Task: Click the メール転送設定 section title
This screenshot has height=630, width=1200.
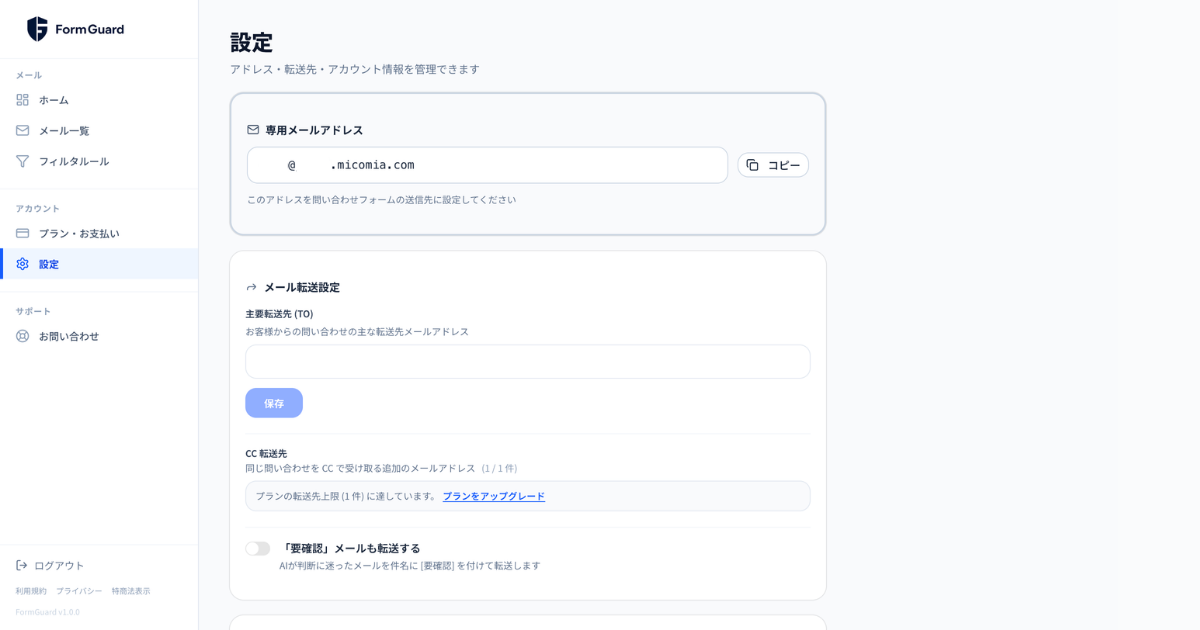Action: pyautogui.click(x=302, y=287)
